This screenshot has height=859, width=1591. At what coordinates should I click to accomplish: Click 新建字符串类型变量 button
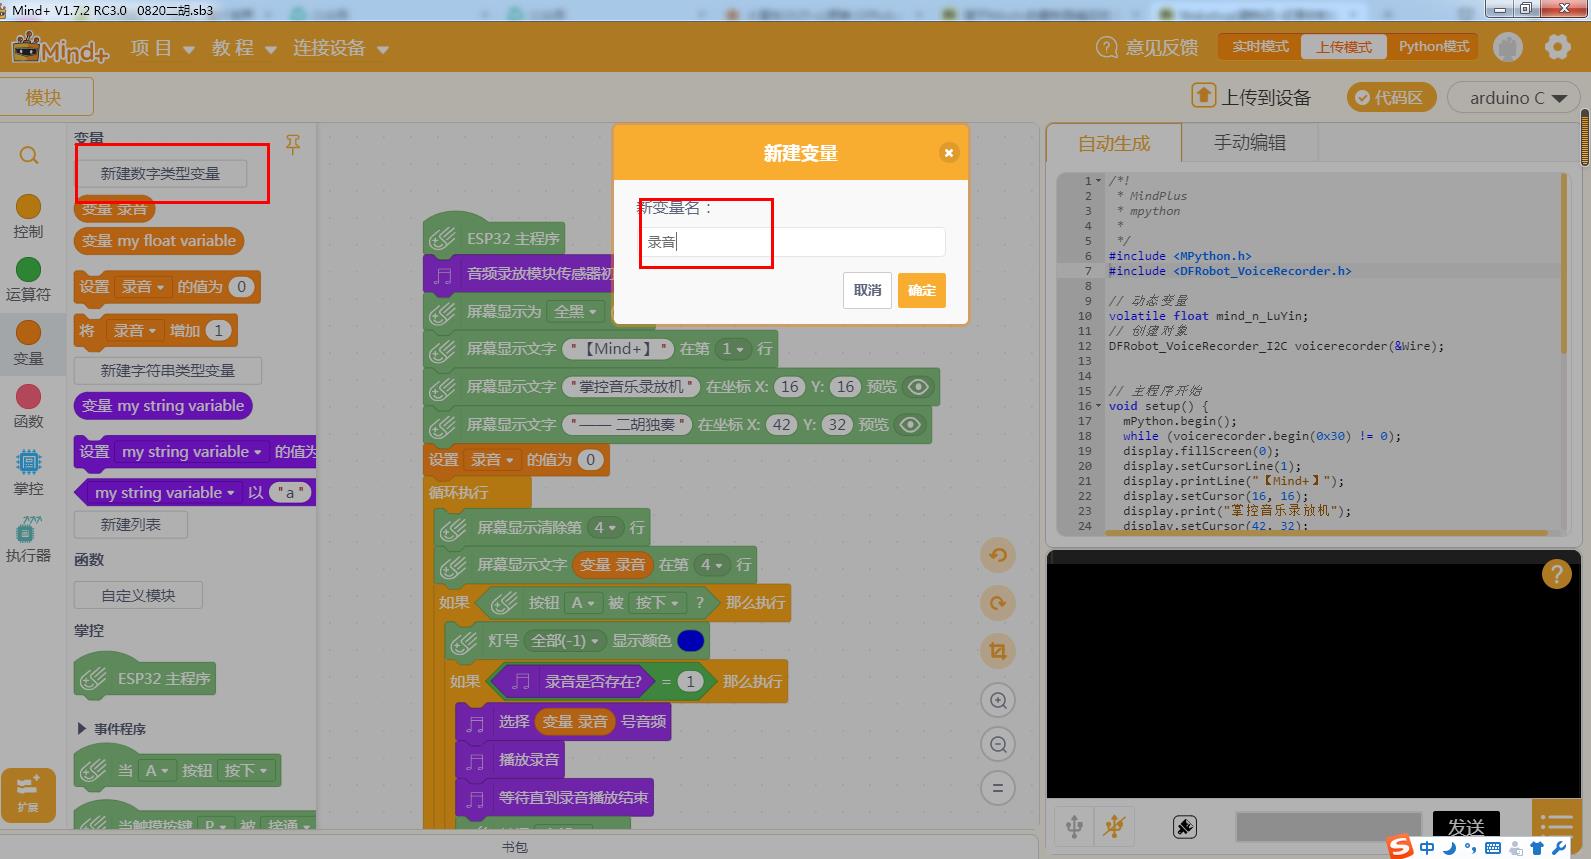click(x=168, y=370)
